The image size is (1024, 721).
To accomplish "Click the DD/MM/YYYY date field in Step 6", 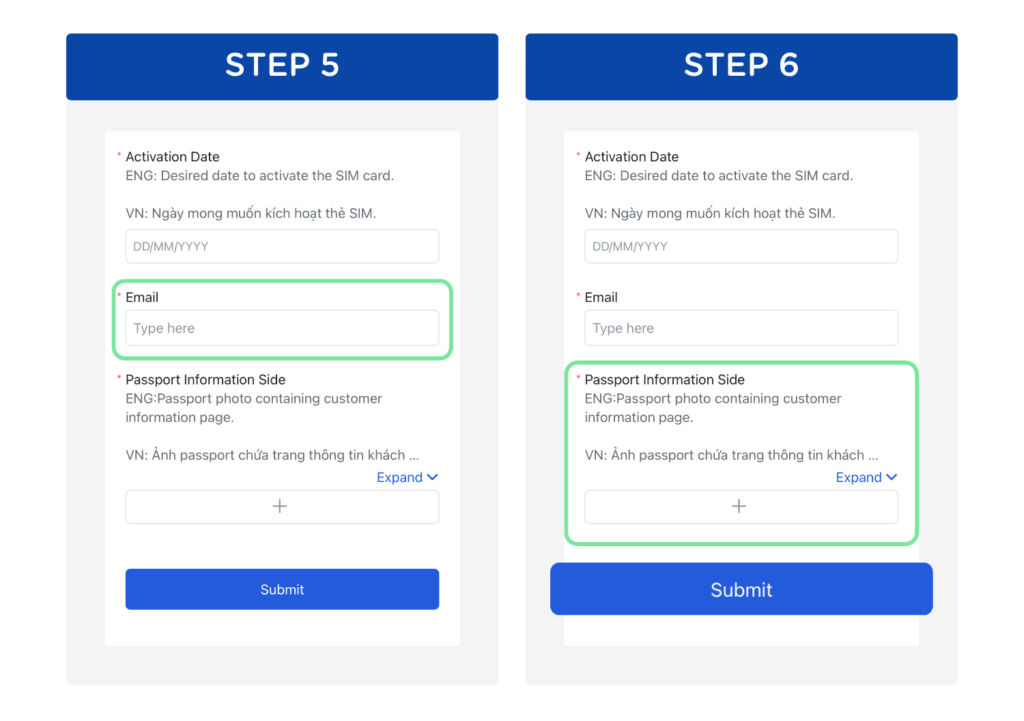I will pos(741,246).
